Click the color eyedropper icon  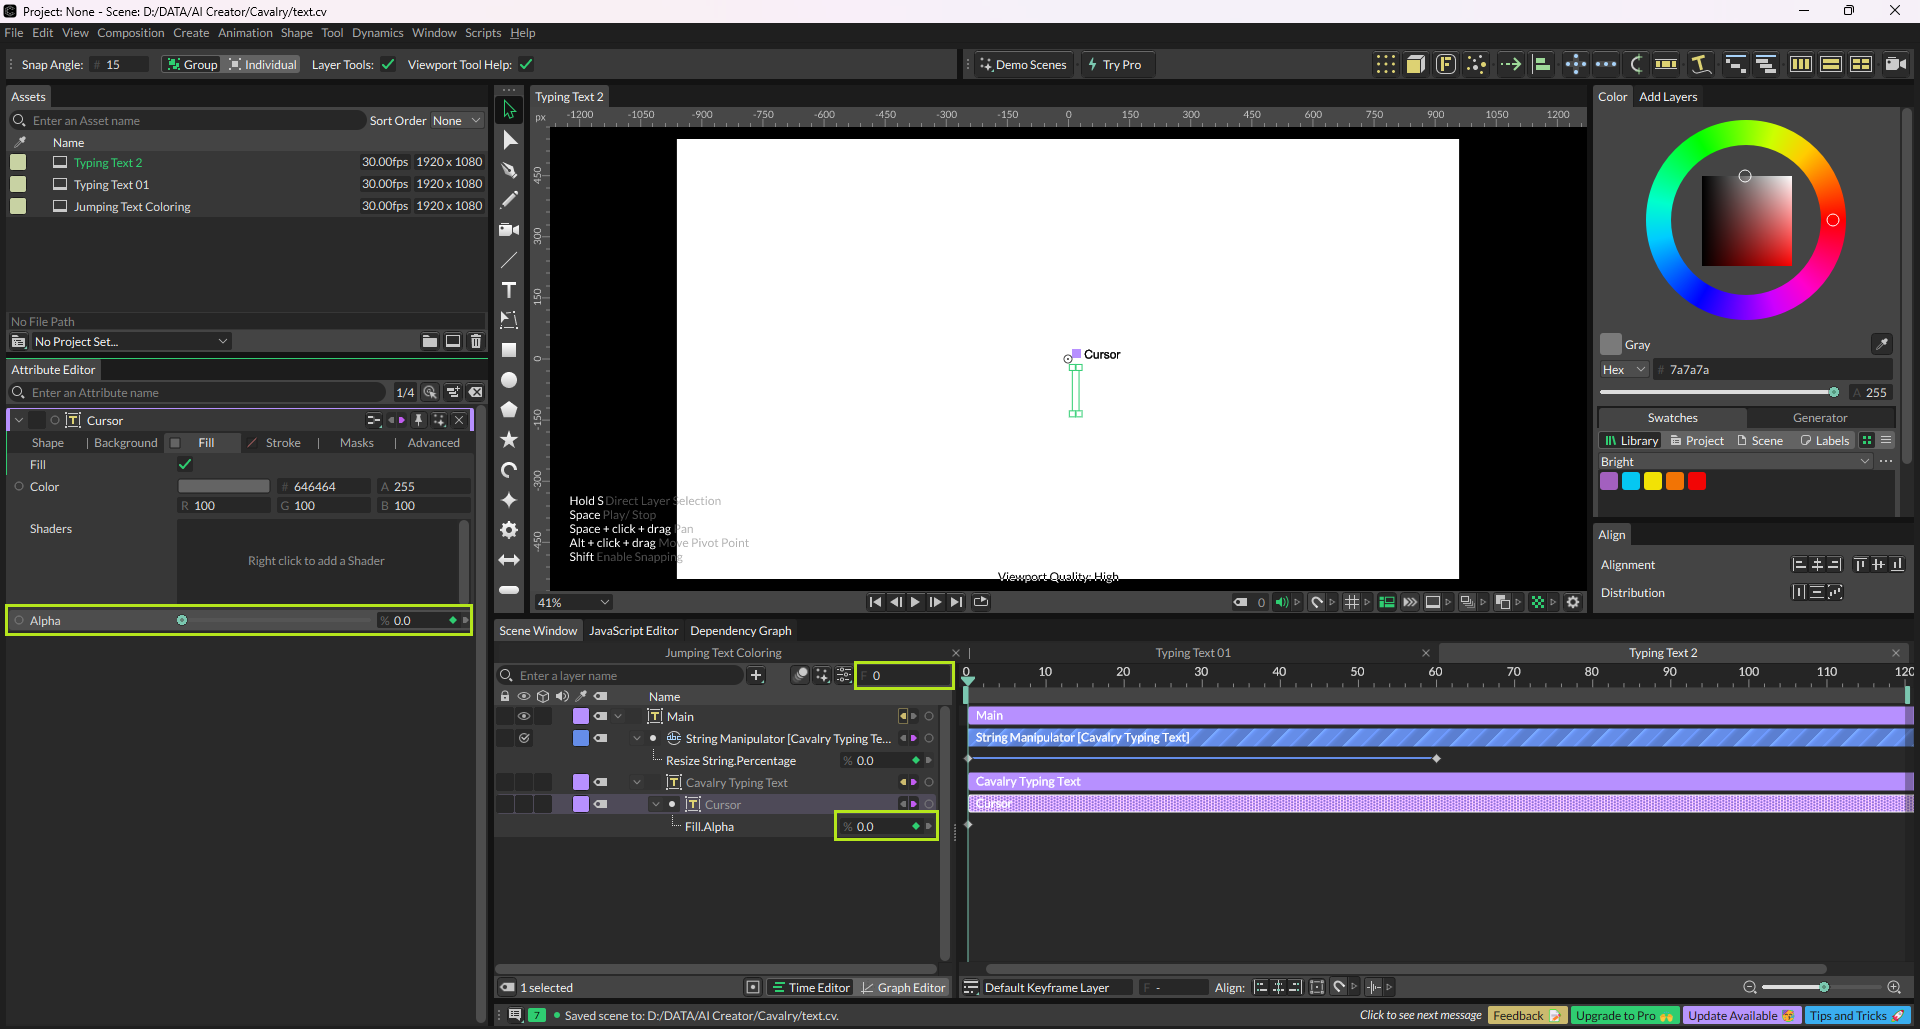(x=1881, y=344)
